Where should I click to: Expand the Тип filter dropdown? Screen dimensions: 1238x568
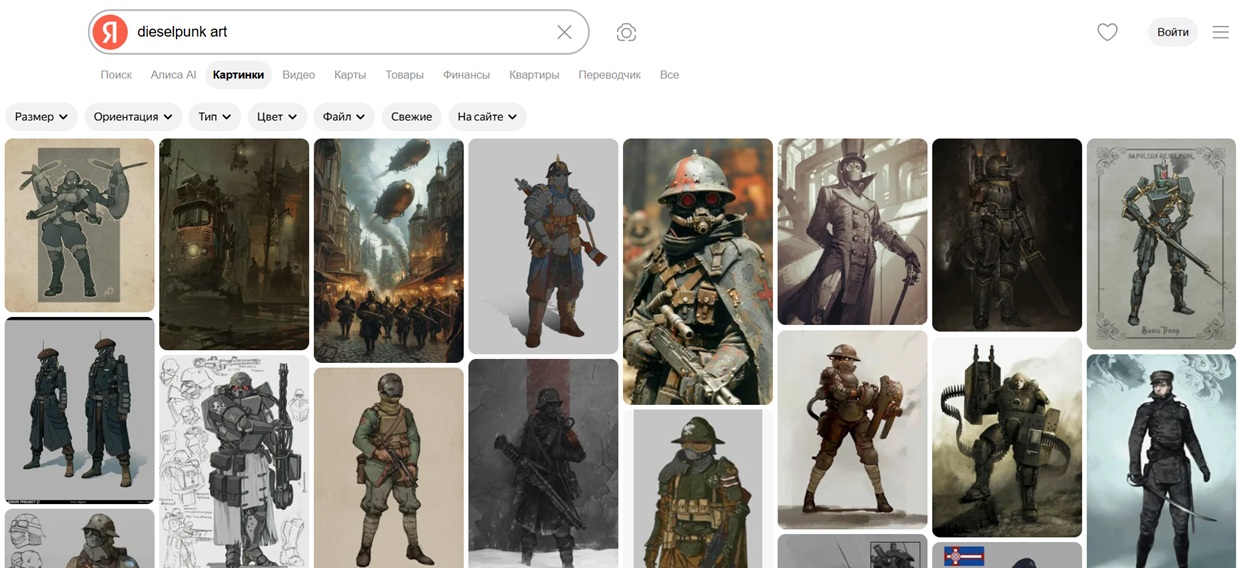pyautogui.click(x=215, y=117)
